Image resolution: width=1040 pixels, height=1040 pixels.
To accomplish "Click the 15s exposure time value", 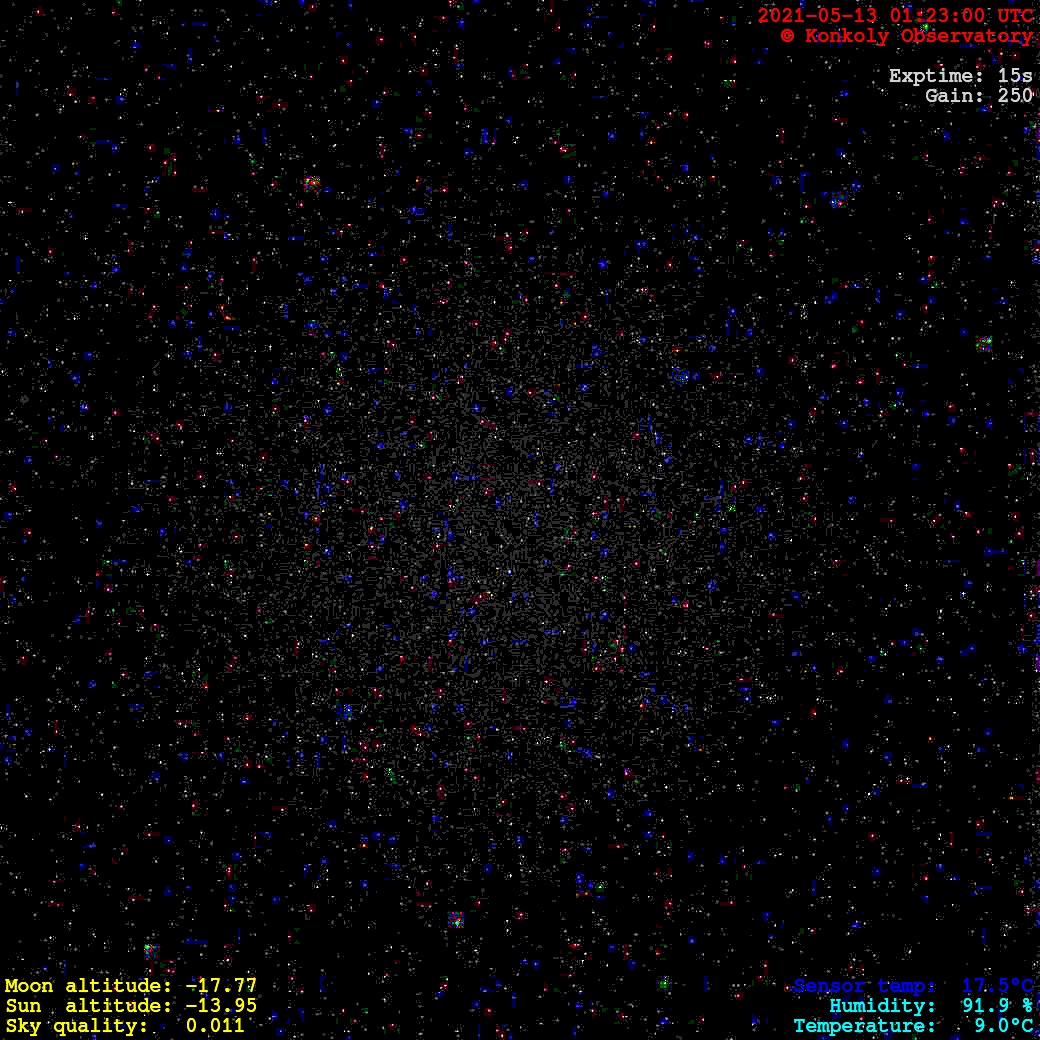I will coord(1015,76).
